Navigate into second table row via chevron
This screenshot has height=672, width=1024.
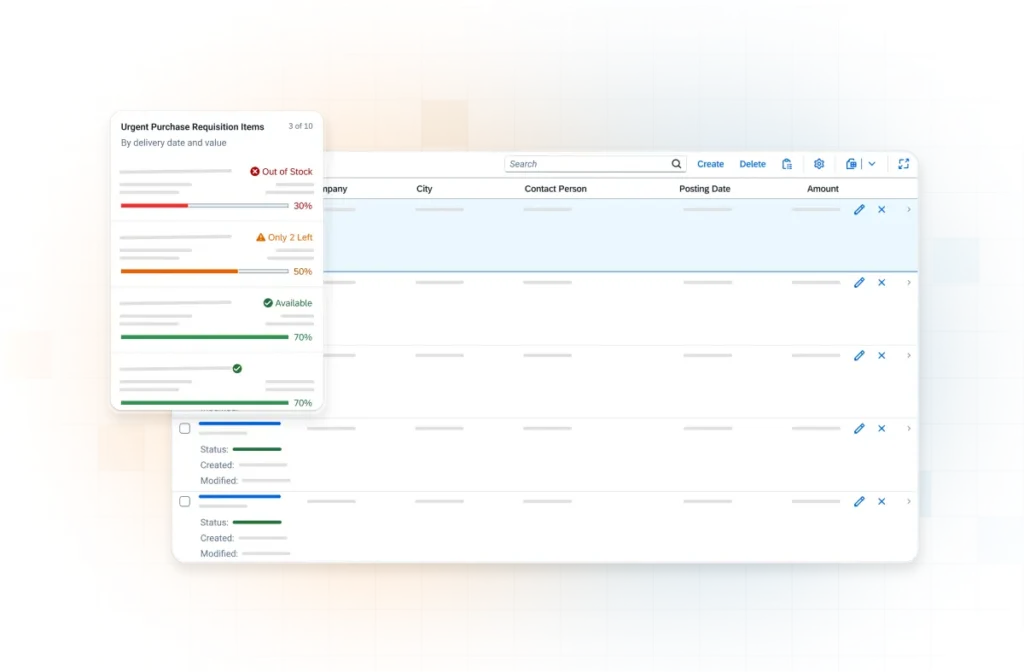point(908,283)
